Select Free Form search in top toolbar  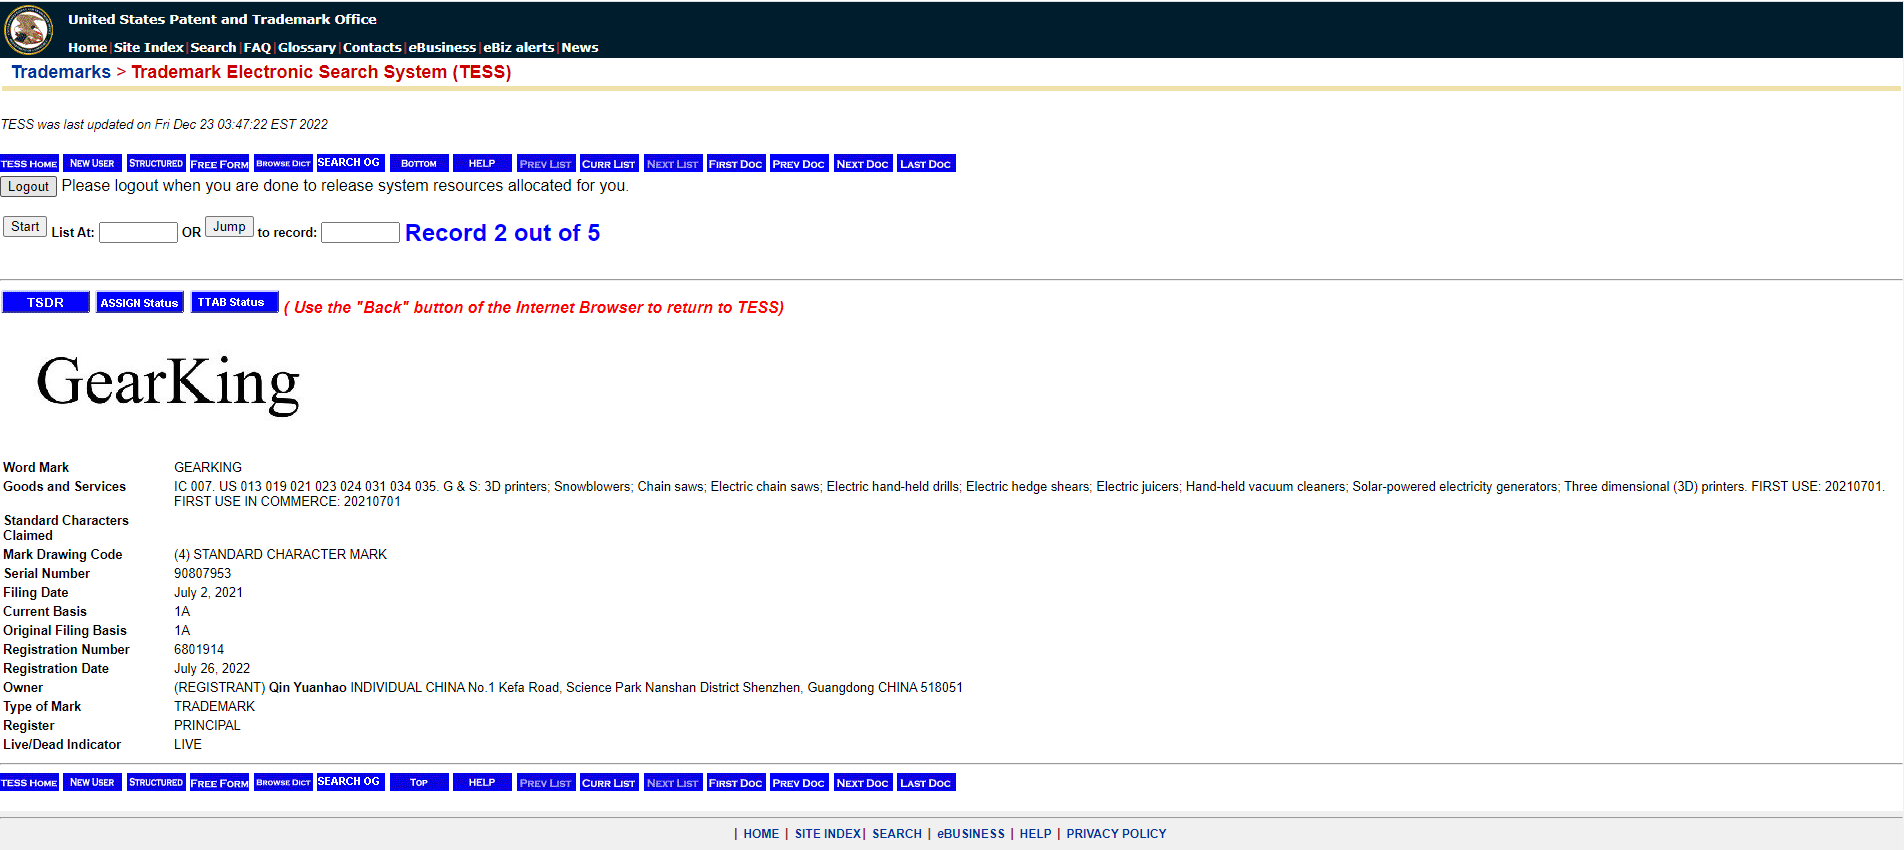click(219, 163)
